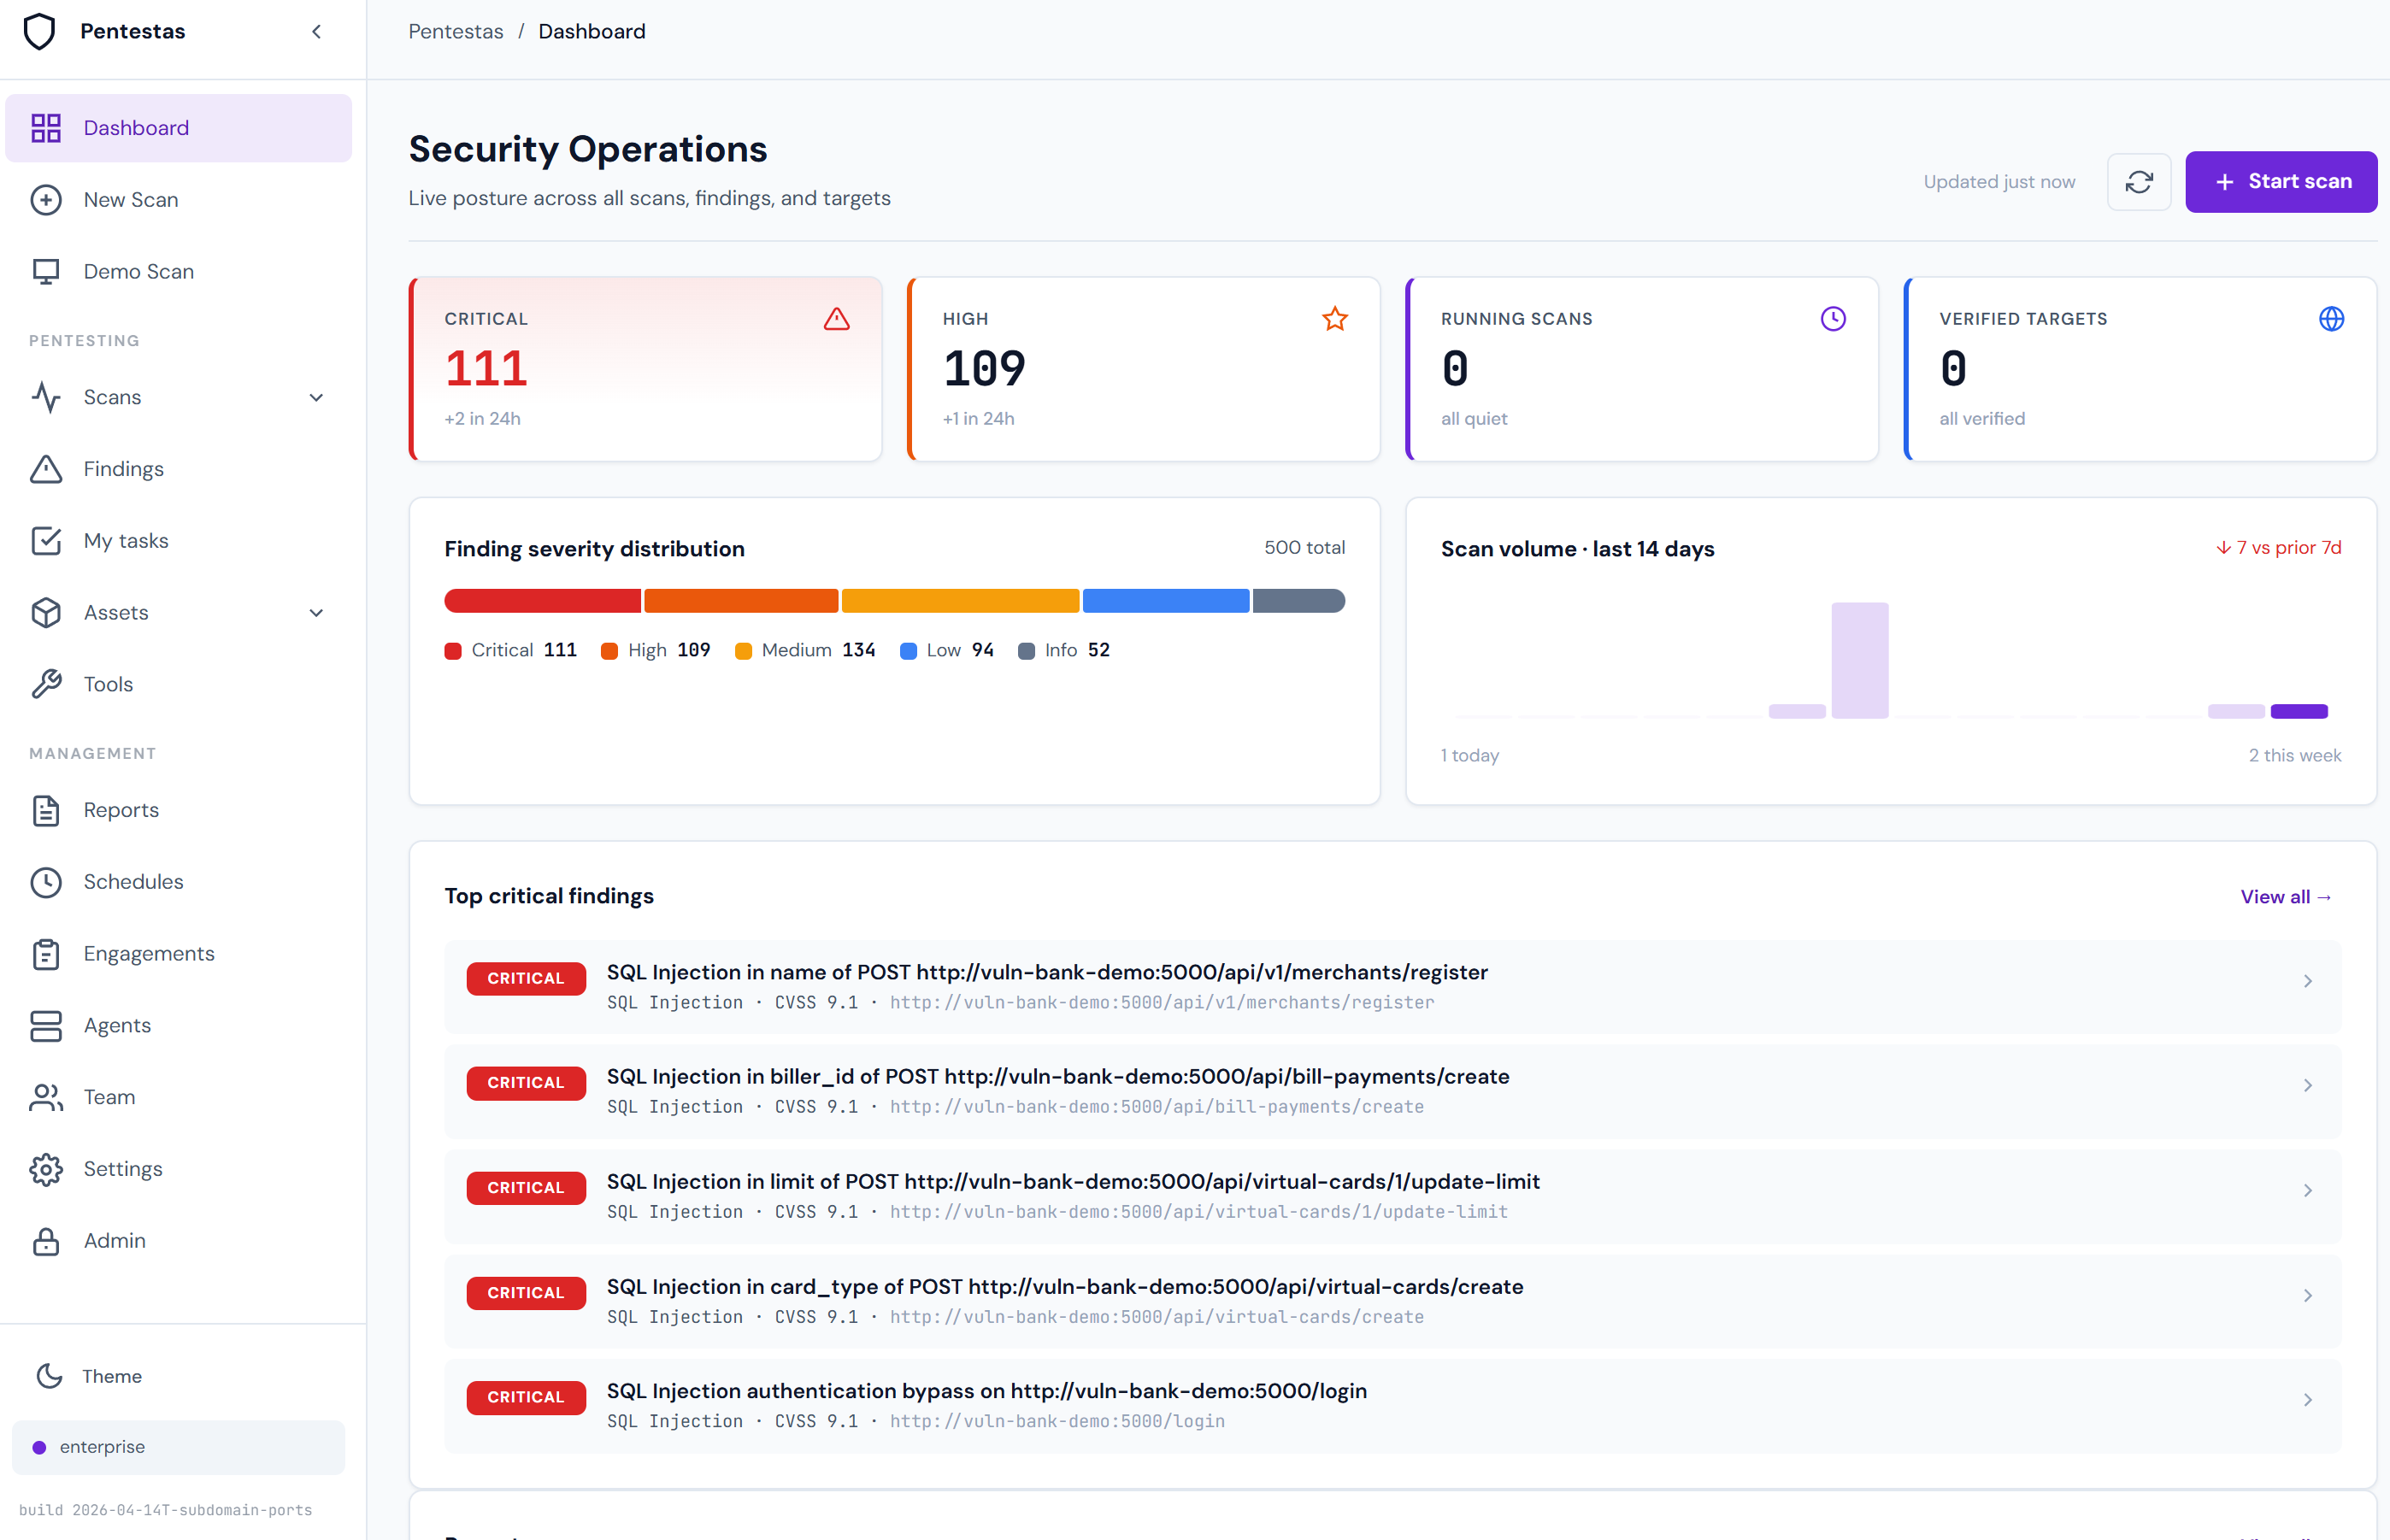Select My tasks in sidebar
Screen dimensions: 2390x1540
[x=179, y=541]
